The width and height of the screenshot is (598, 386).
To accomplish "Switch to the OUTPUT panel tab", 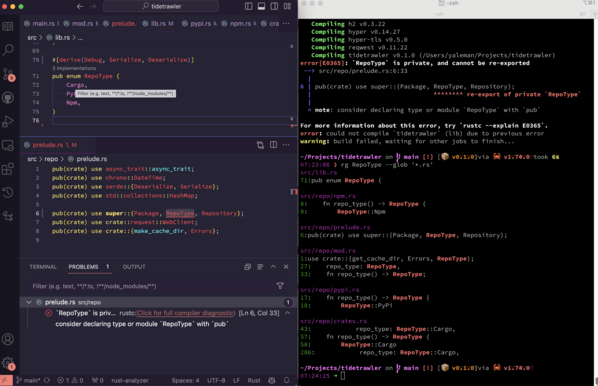I will (x=134, y=267).
